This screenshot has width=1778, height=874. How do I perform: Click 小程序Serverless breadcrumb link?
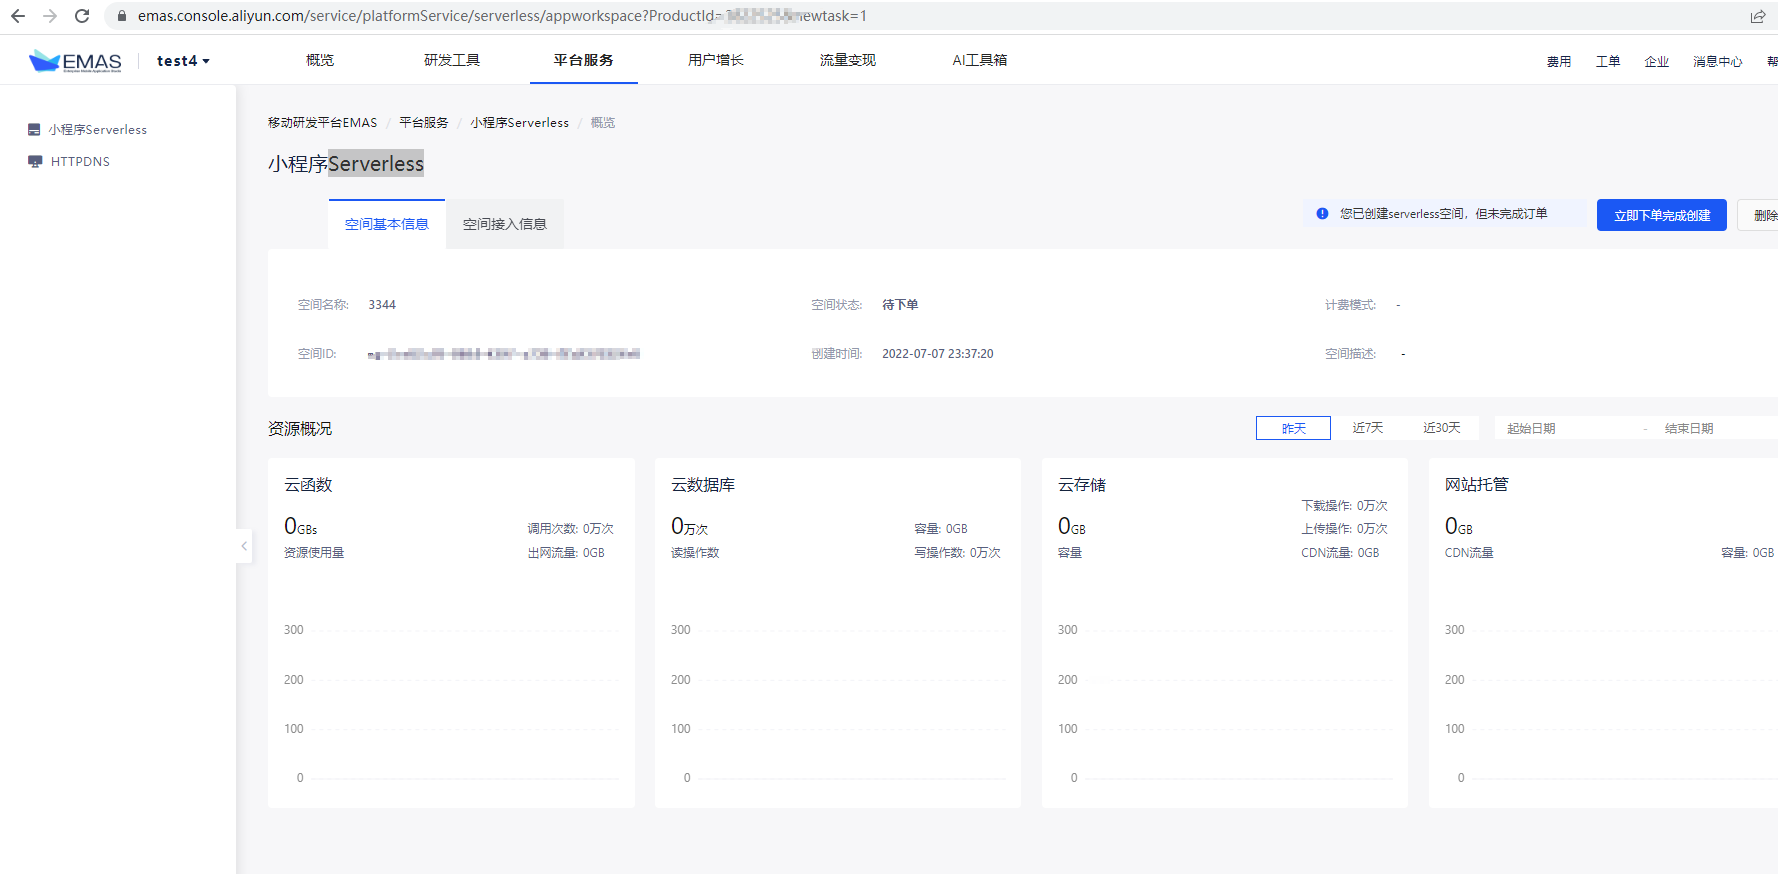[520, 123]
